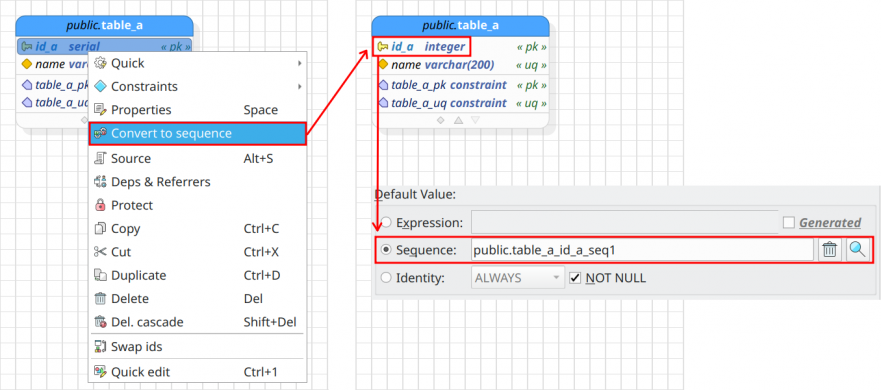
Task: Click the name column diamond icon in left table
Action: (x=26, y=64)
